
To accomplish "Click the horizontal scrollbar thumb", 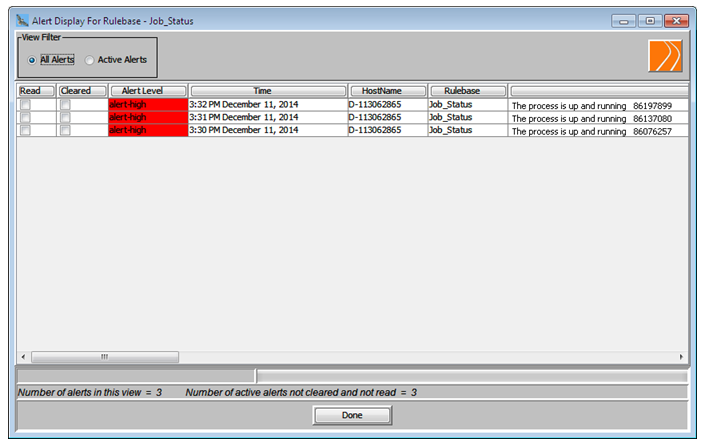I will [x=105, y=357].
